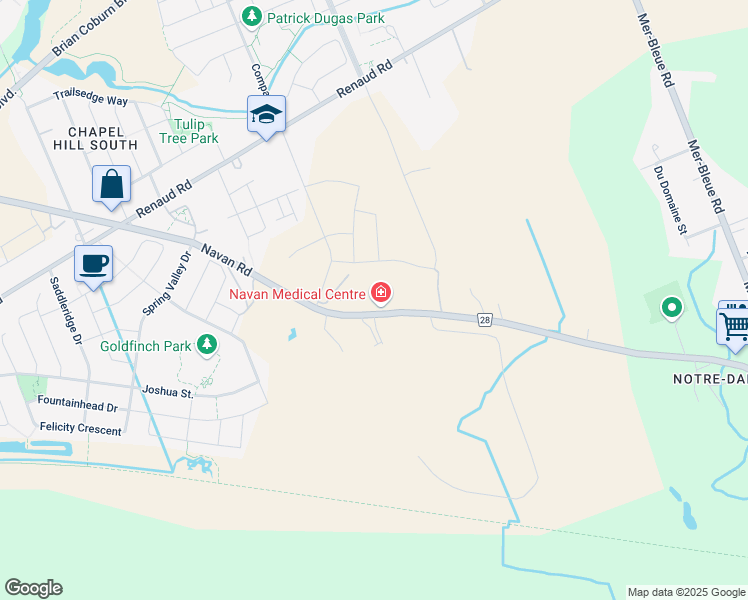
Task: Click the Patrick Dugas Park tree icon
Action: tap(251, 17)
